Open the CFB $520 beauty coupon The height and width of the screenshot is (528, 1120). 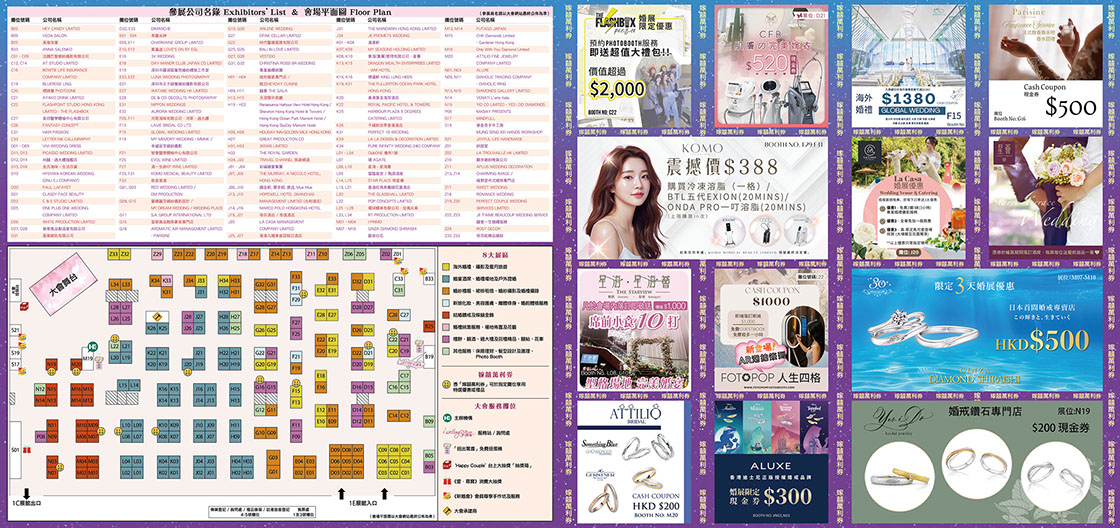771,66
